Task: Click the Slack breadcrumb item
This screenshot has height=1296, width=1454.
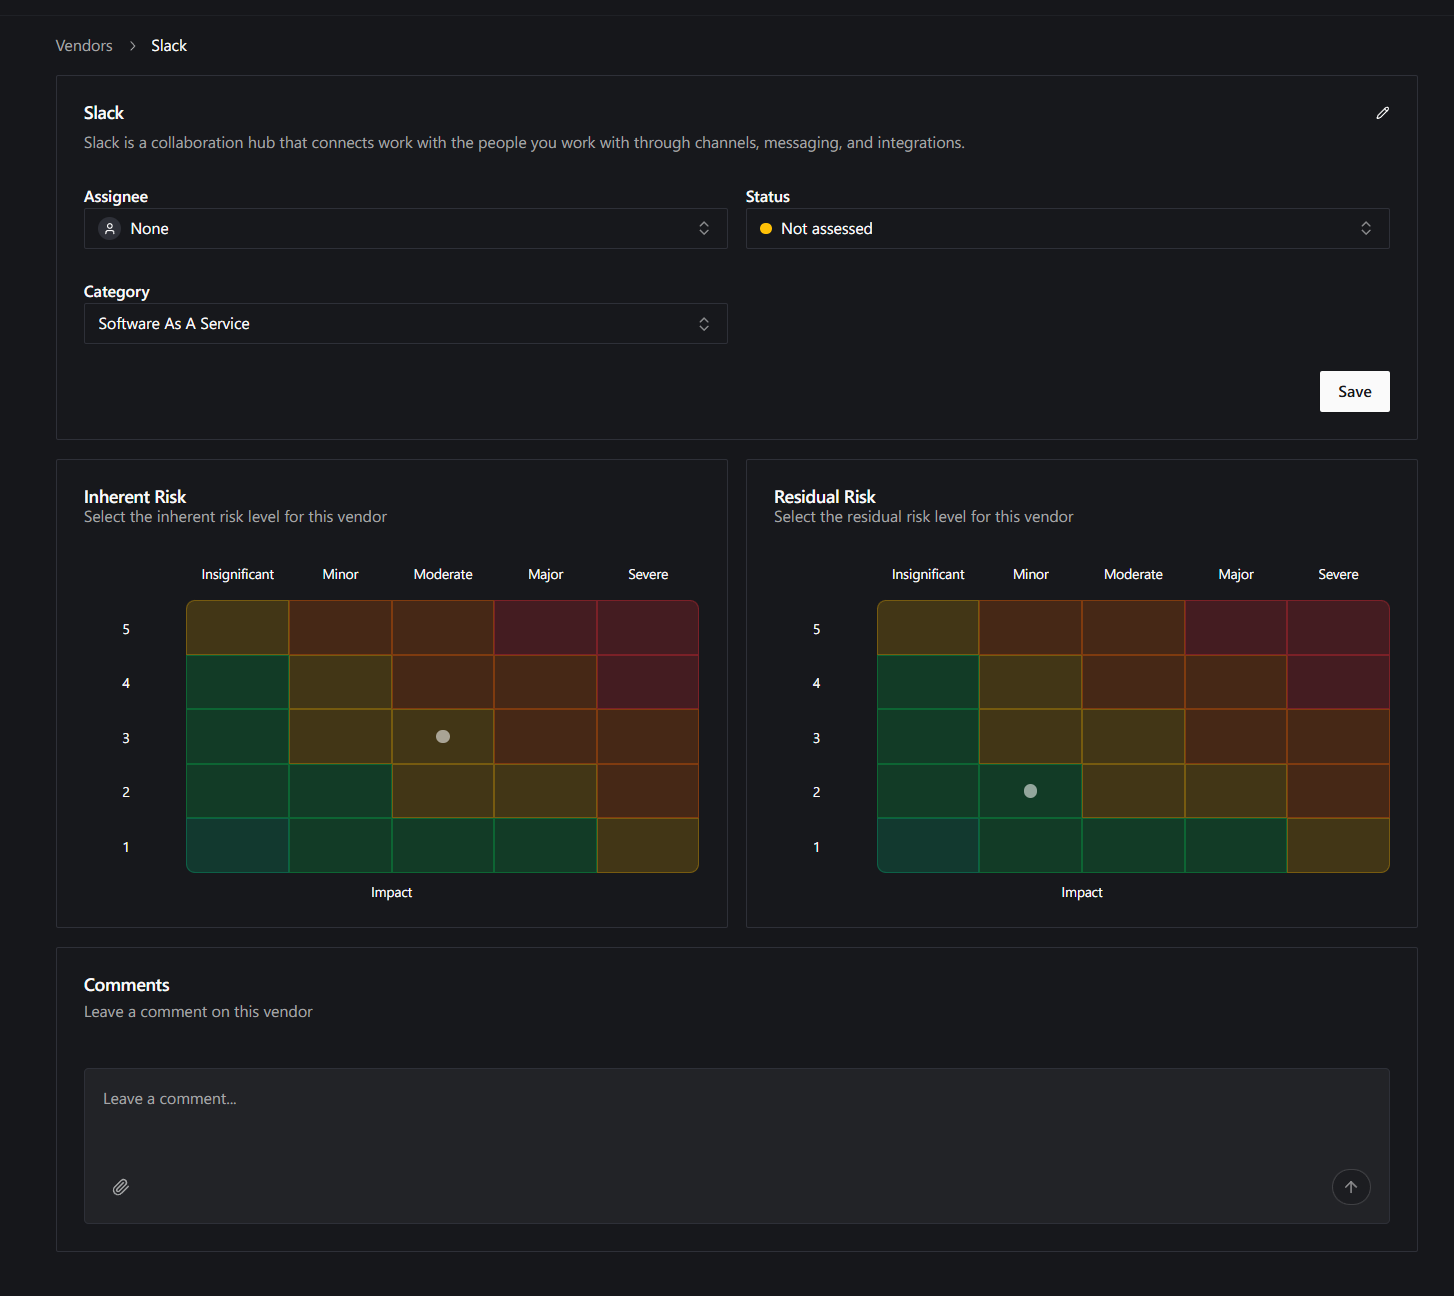Action: [x=169, y=46]
